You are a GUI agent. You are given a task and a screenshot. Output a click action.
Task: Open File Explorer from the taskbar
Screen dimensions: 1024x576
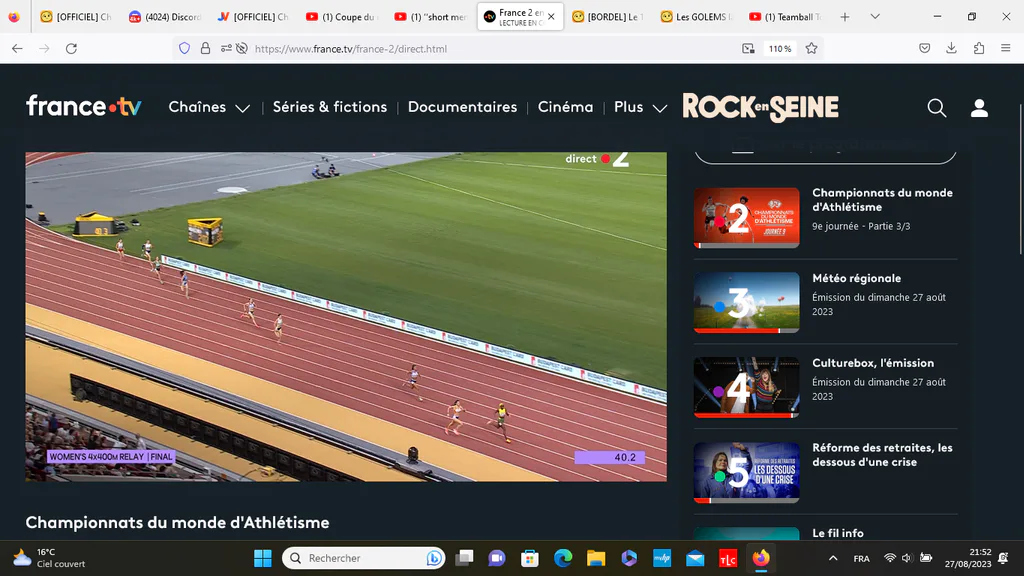tap(596, 558)
